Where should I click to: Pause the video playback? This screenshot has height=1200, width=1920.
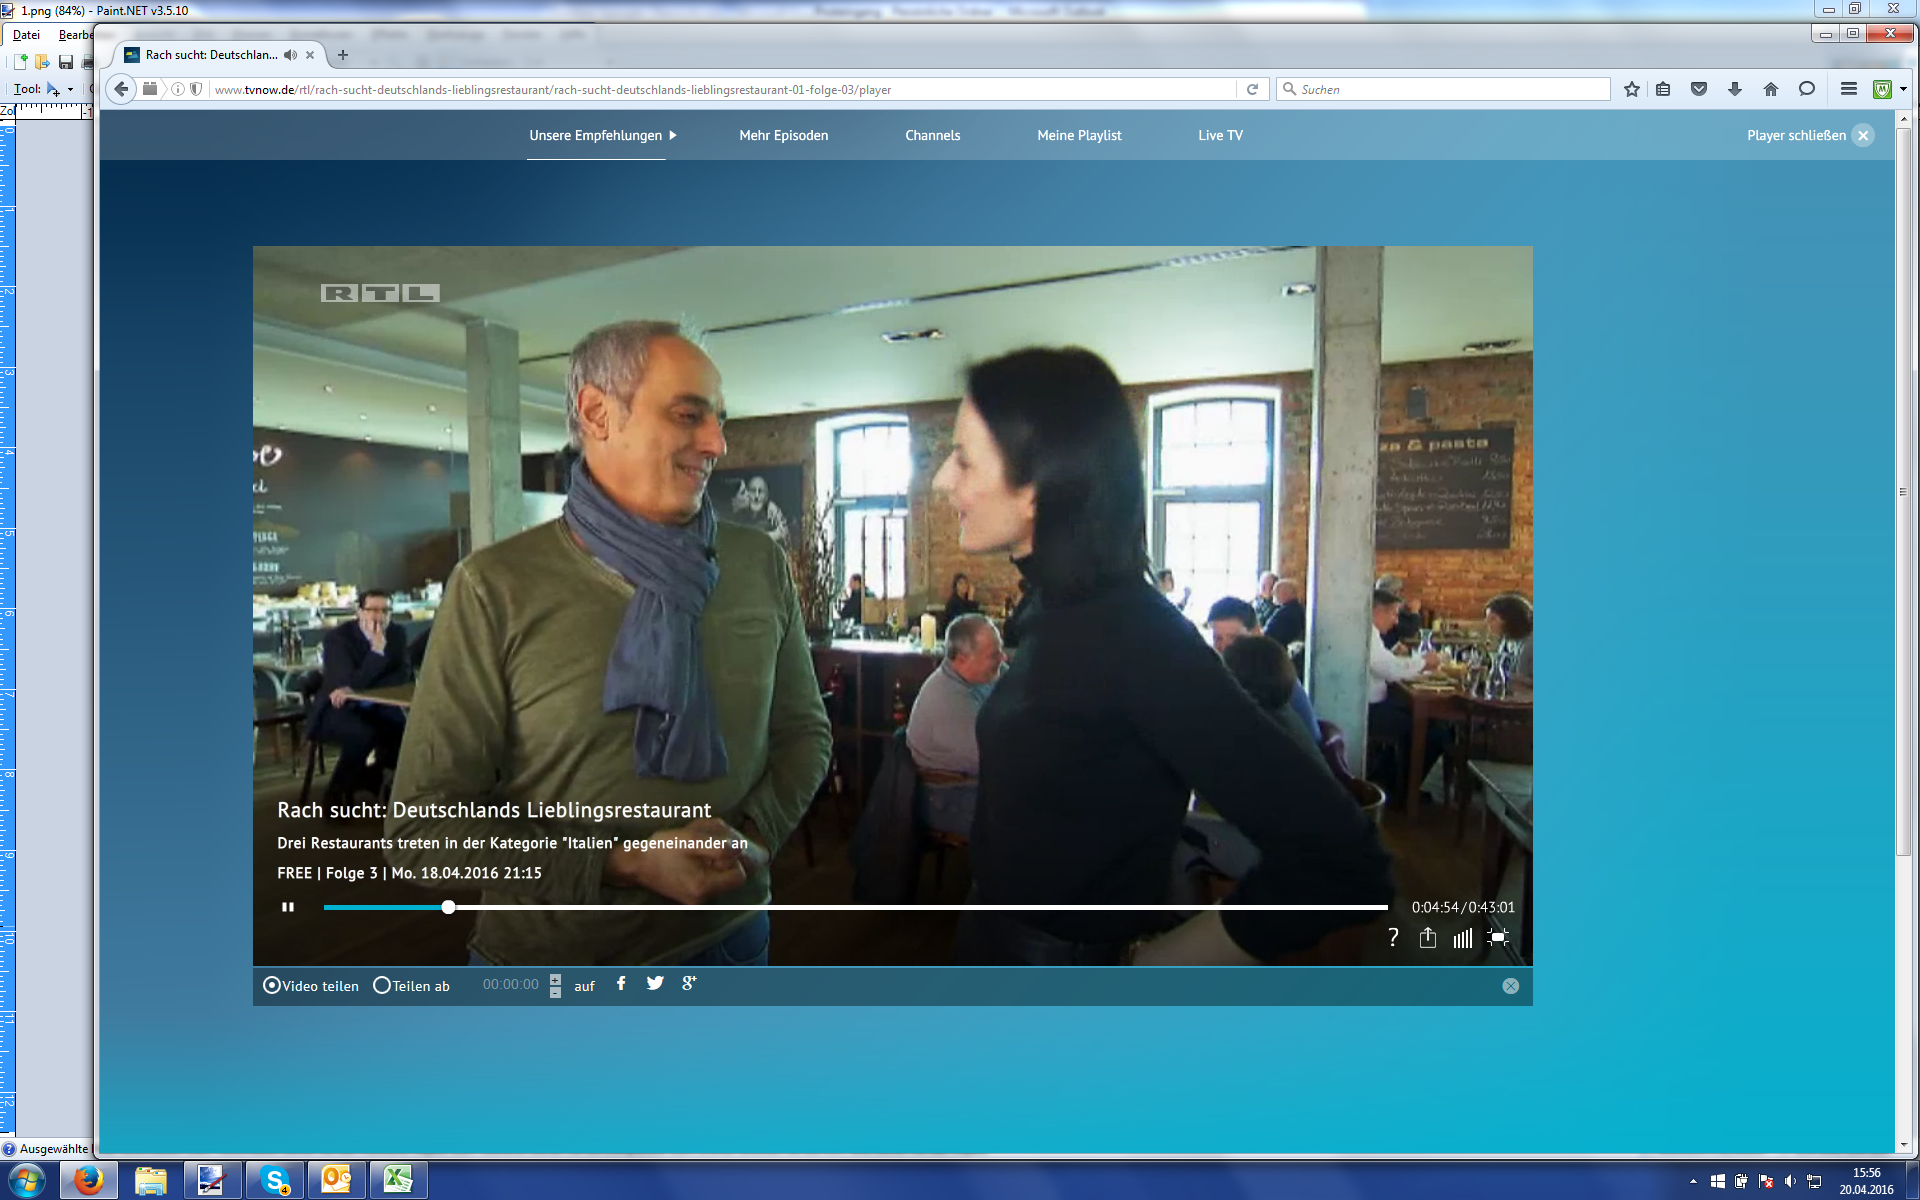click(x=288, y=907)
